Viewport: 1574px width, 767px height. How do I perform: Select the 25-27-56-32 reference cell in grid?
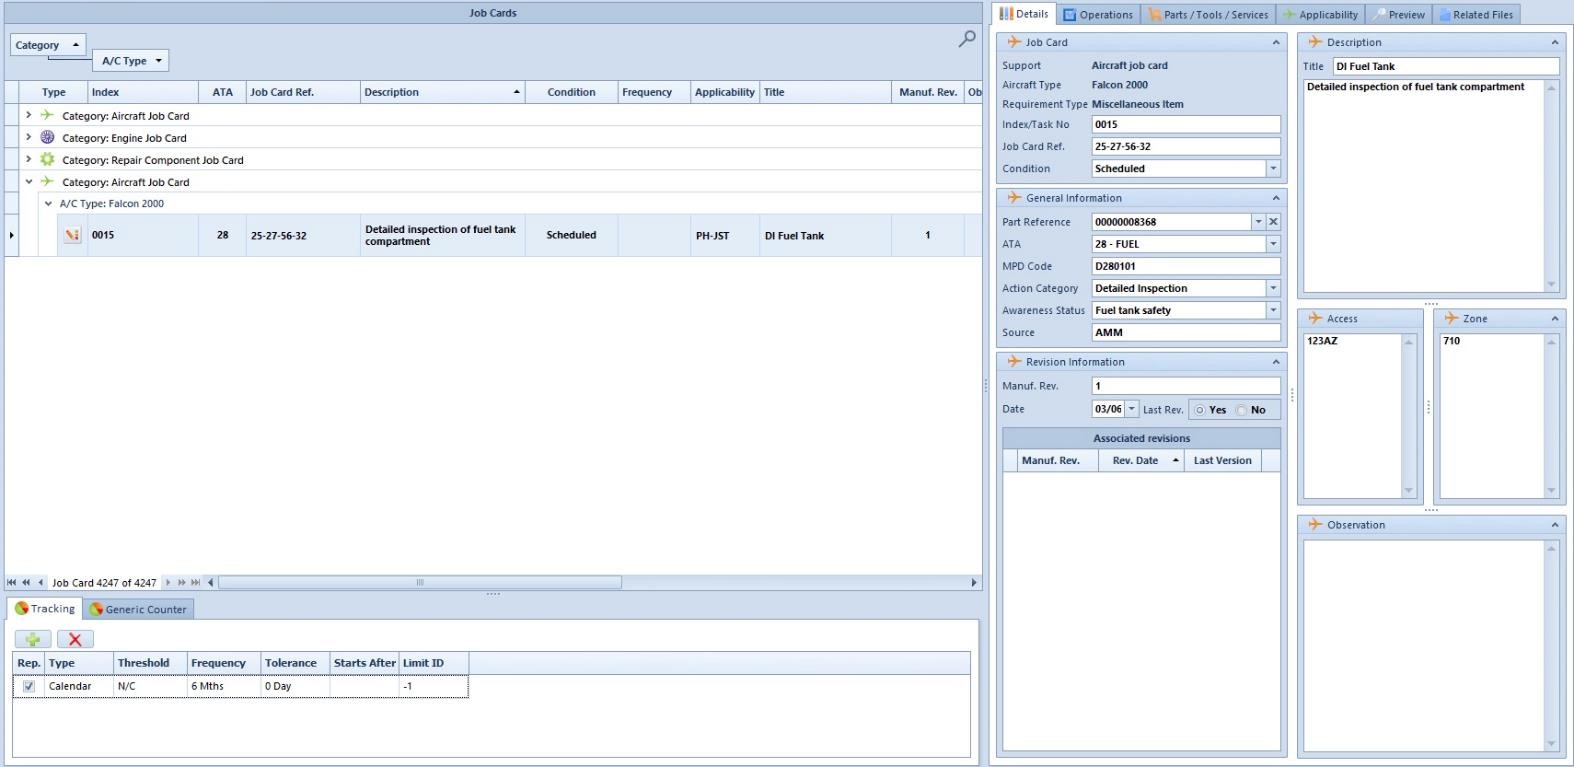point(303,236)
